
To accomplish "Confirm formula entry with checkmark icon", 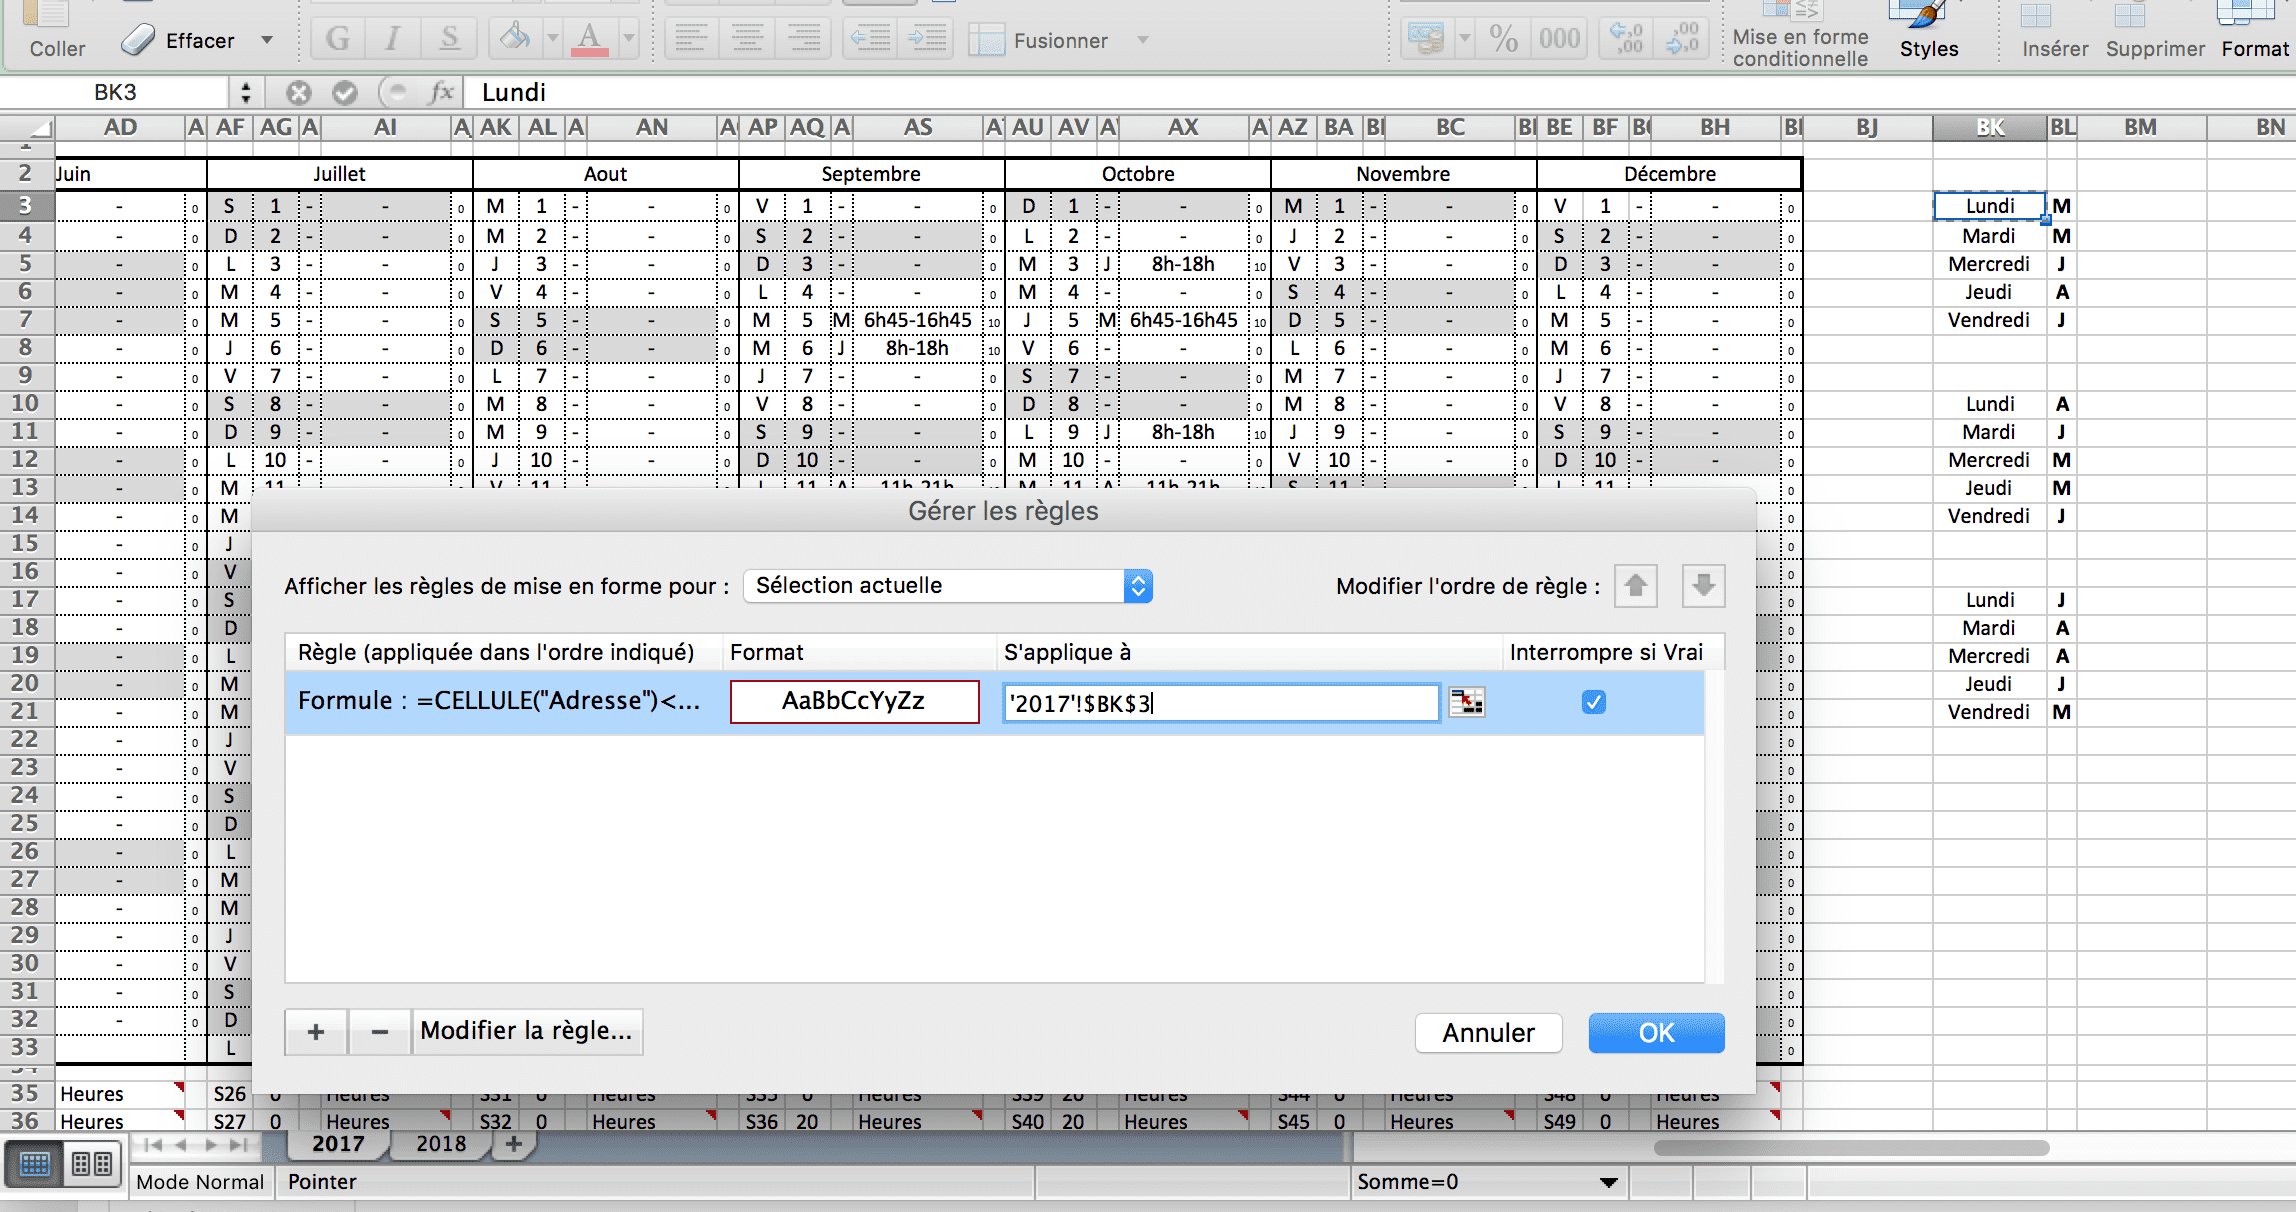I will coord(345,93).
